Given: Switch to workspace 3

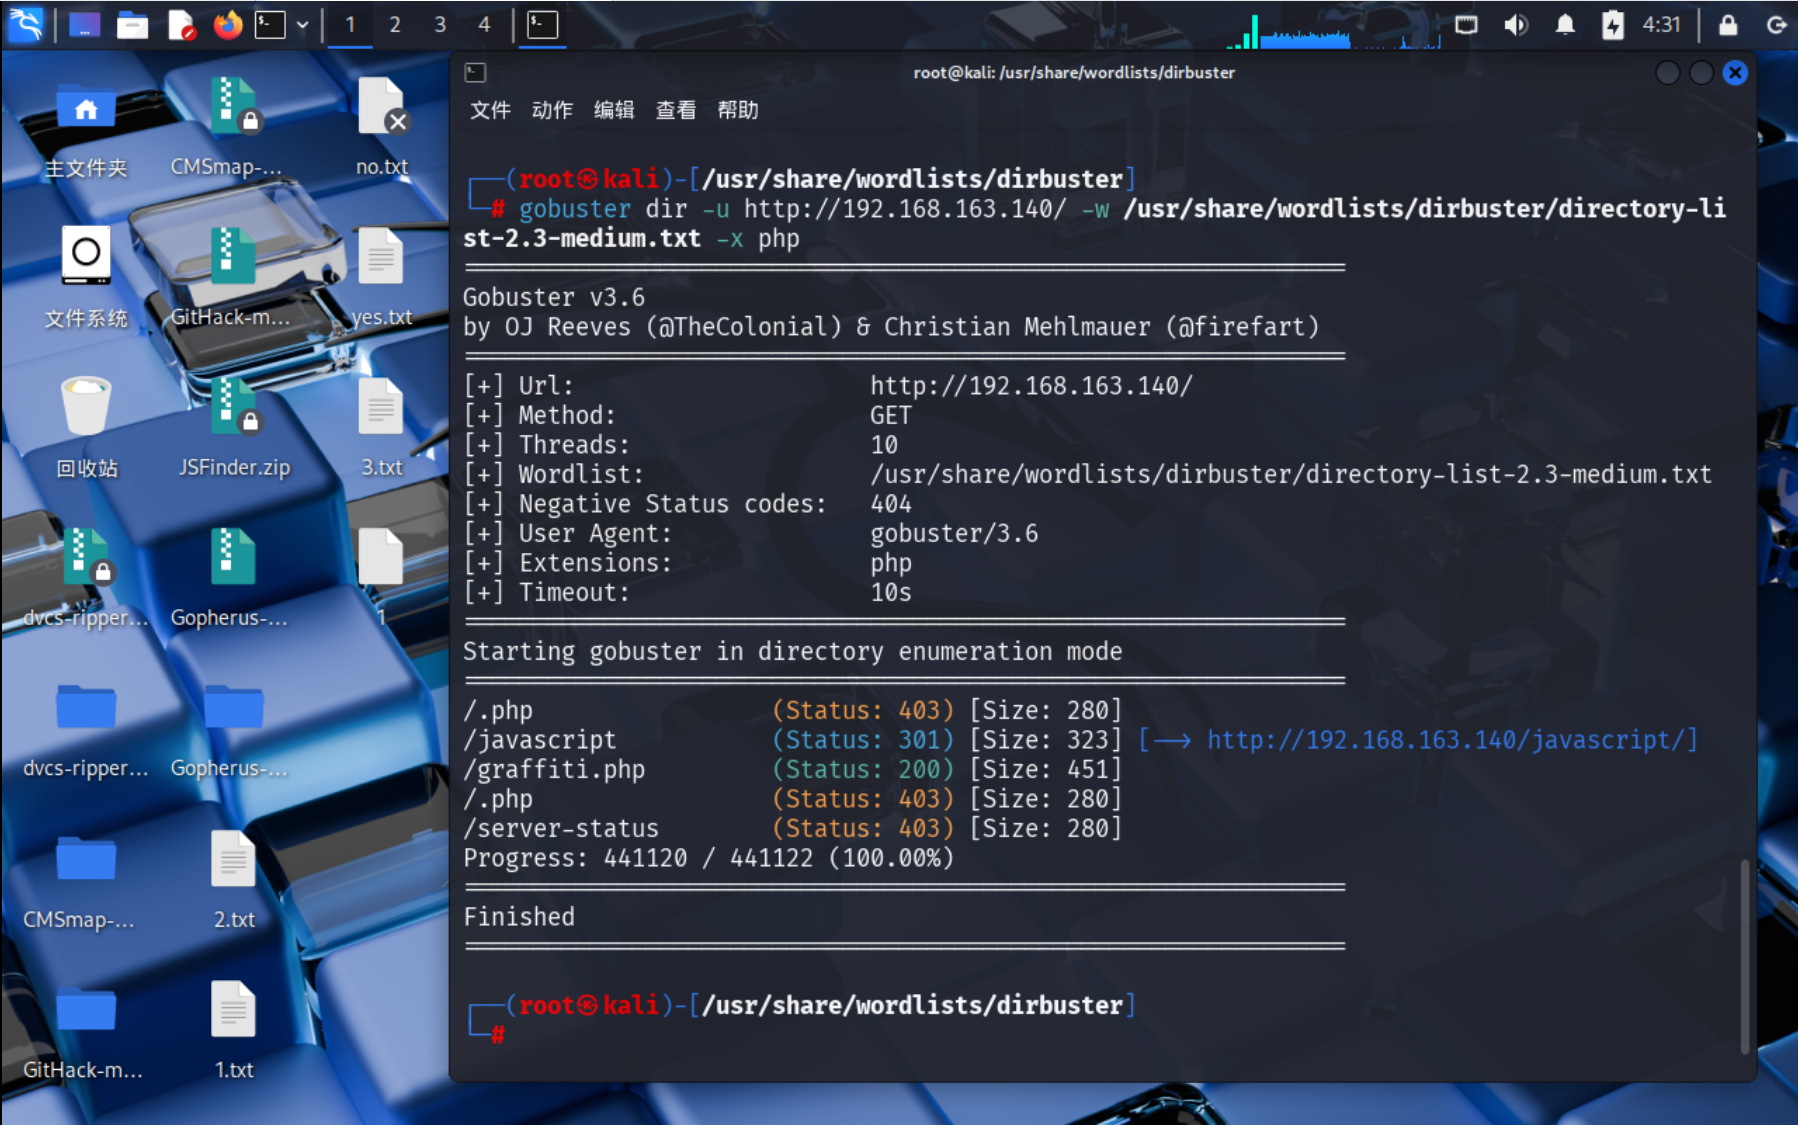Looking at the screenshot, I should pos(440,25).
